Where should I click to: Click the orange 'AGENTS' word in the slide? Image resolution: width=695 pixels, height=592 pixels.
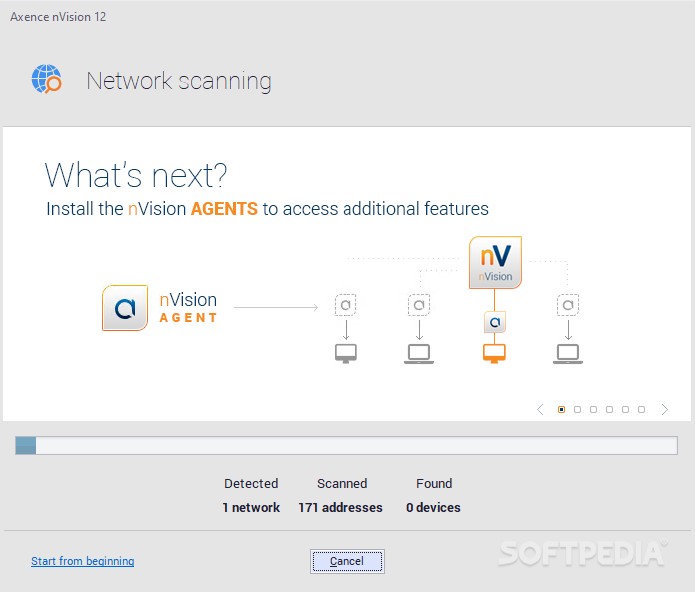point(224,209)
